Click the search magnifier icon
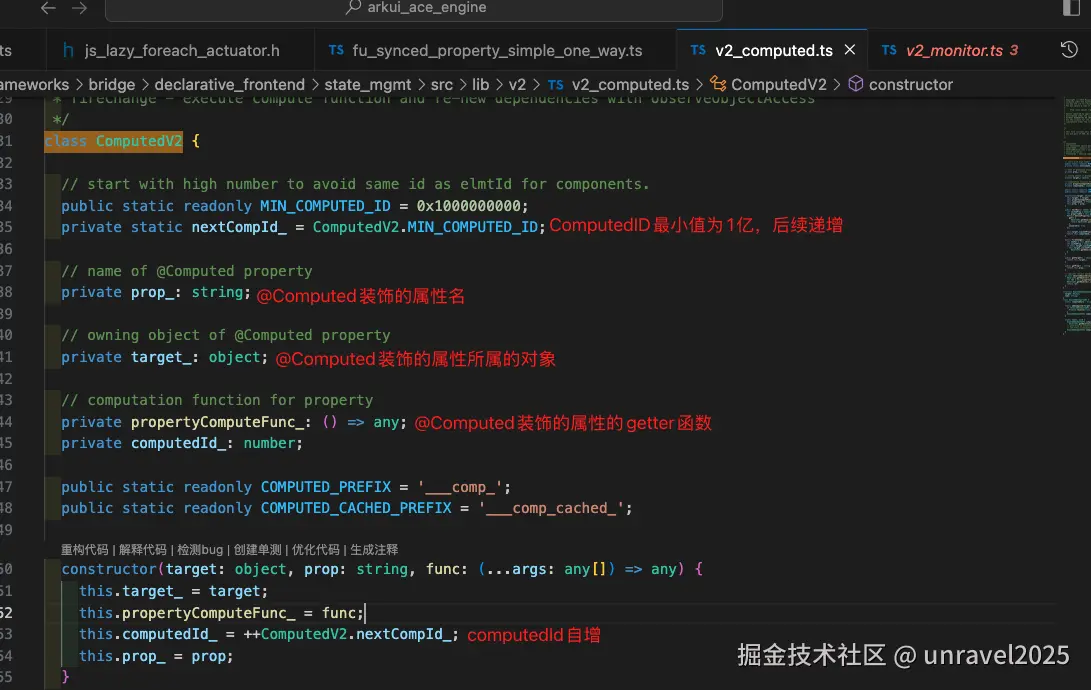 pos(353,7)
